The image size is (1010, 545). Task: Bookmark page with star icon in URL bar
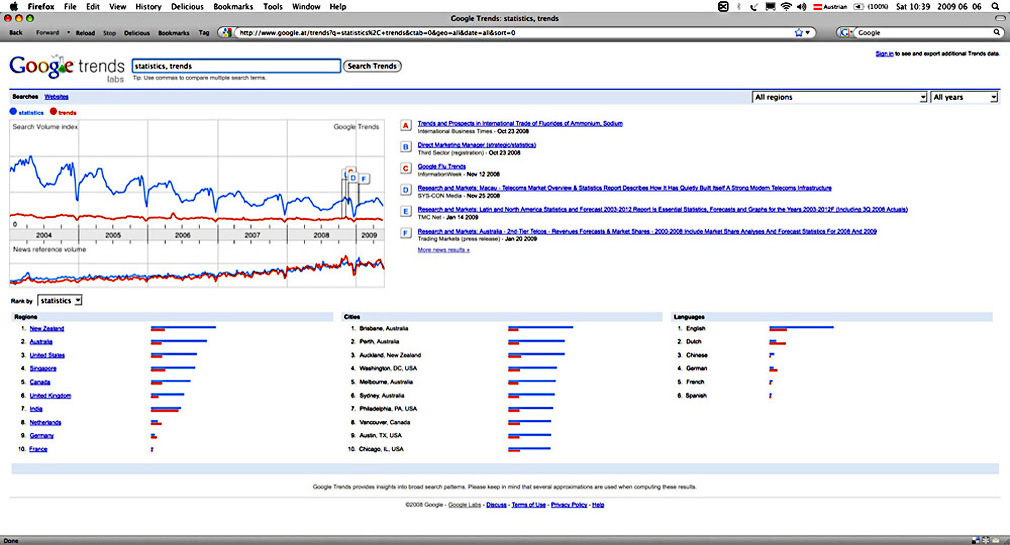[799, 32]
